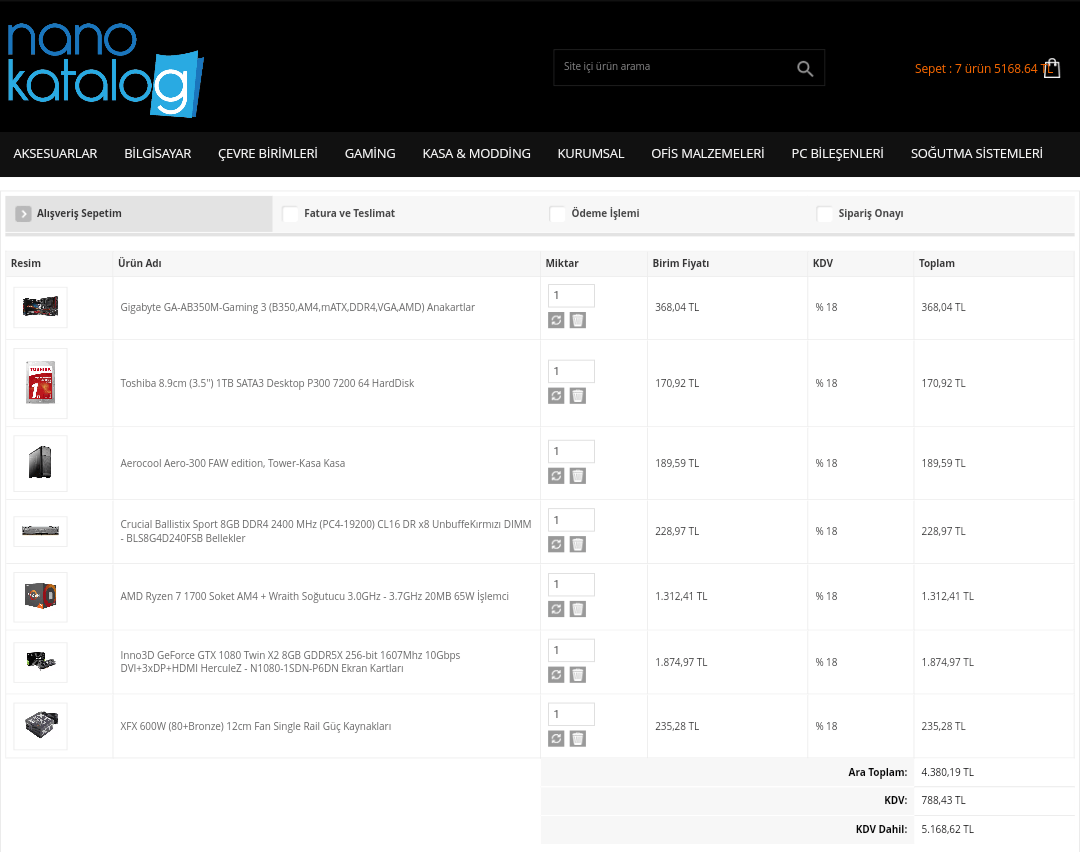Screen dimensions: 1080x852
Task: Click the Crucial Ballistix memory thumbnail
Action: click(x=41, y=531)
